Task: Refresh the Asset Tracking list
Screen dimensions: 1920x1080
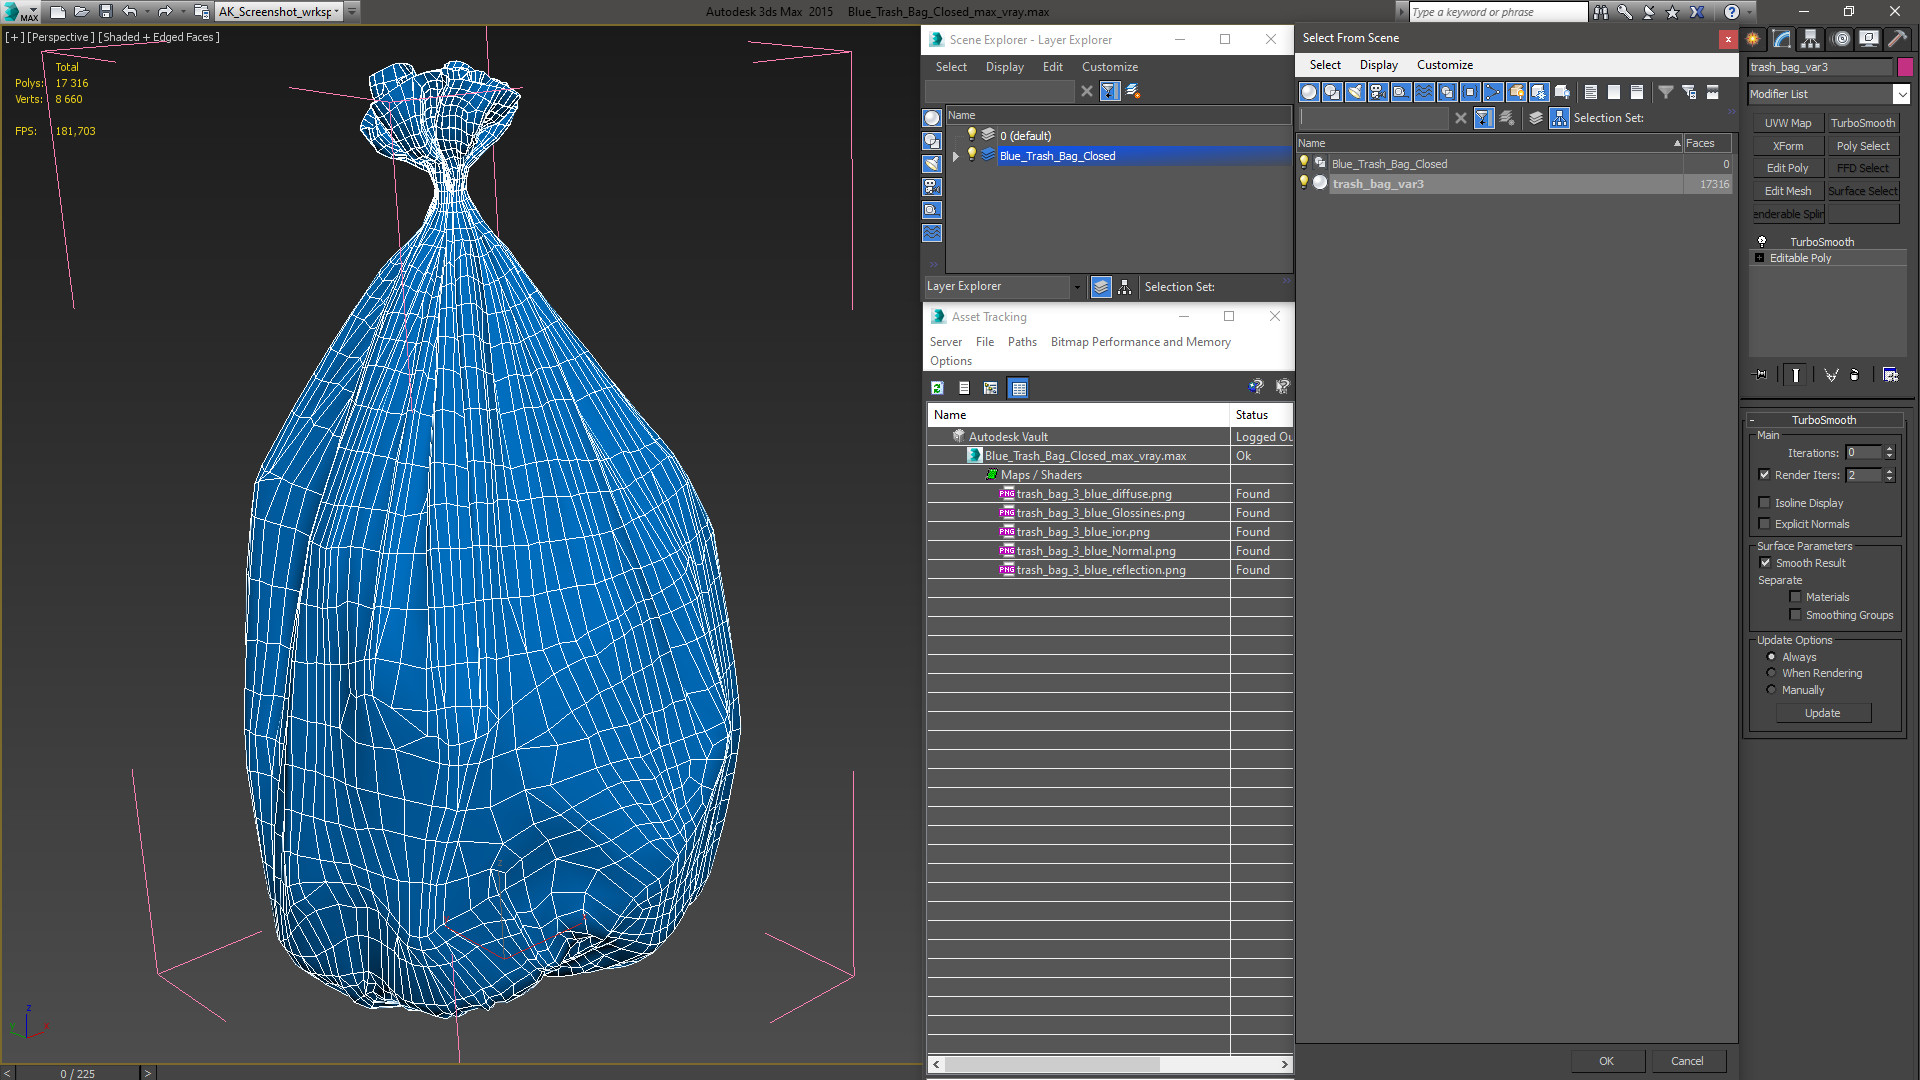Action: (x=937, y=388)
